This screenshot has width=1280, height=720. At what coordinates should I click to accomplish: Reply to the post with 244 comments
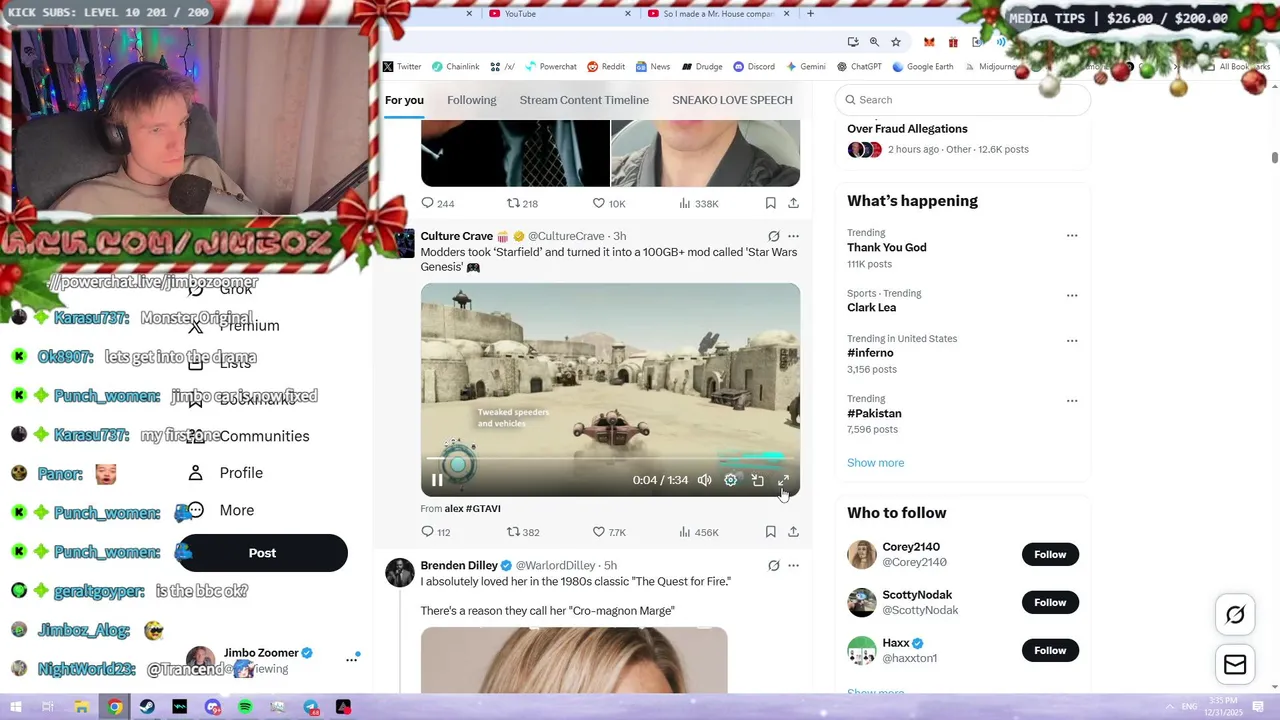pos(438,203)
